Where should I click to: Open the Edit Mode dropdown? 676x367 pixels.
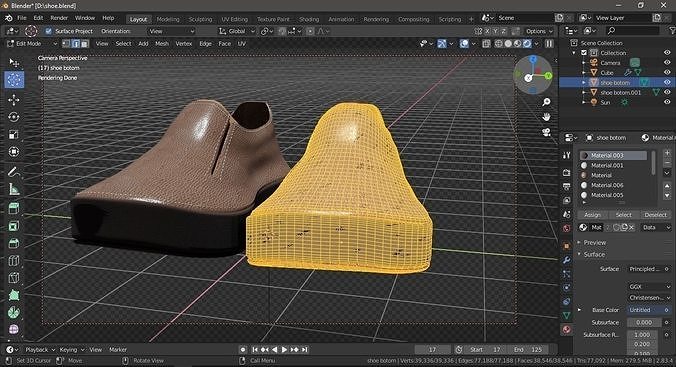coord(32,44)
